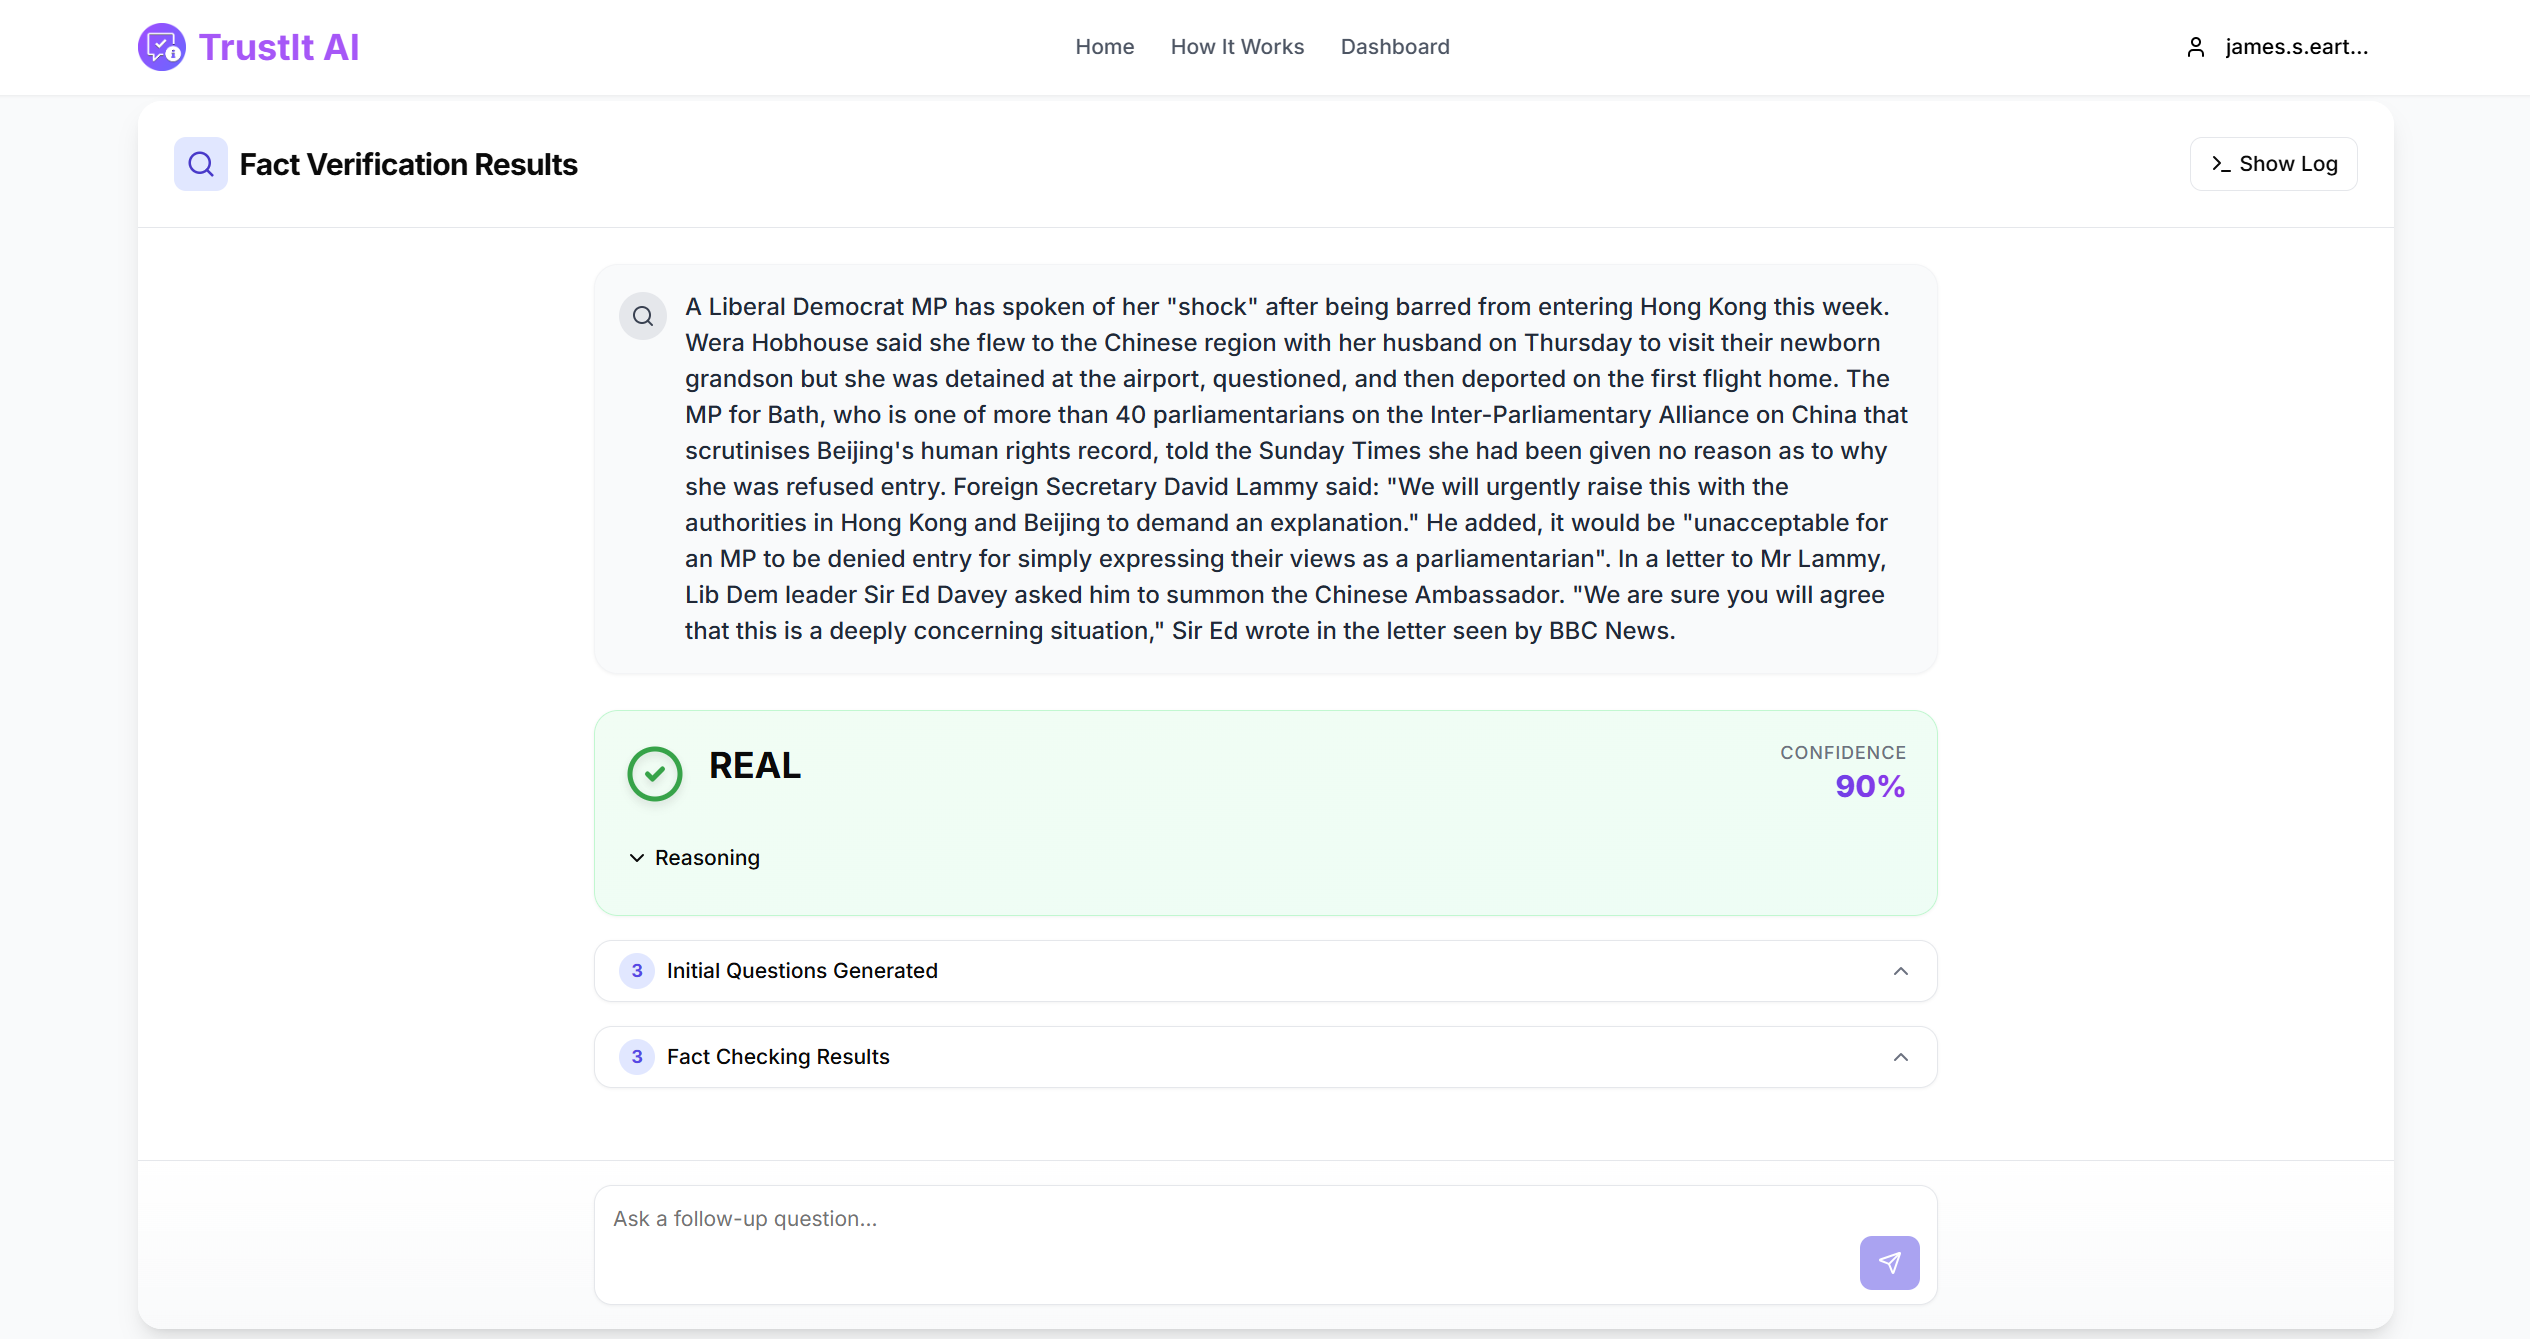Navigate to the Dashboard
This screenshot has height=1339, width=2530.
1395,47
